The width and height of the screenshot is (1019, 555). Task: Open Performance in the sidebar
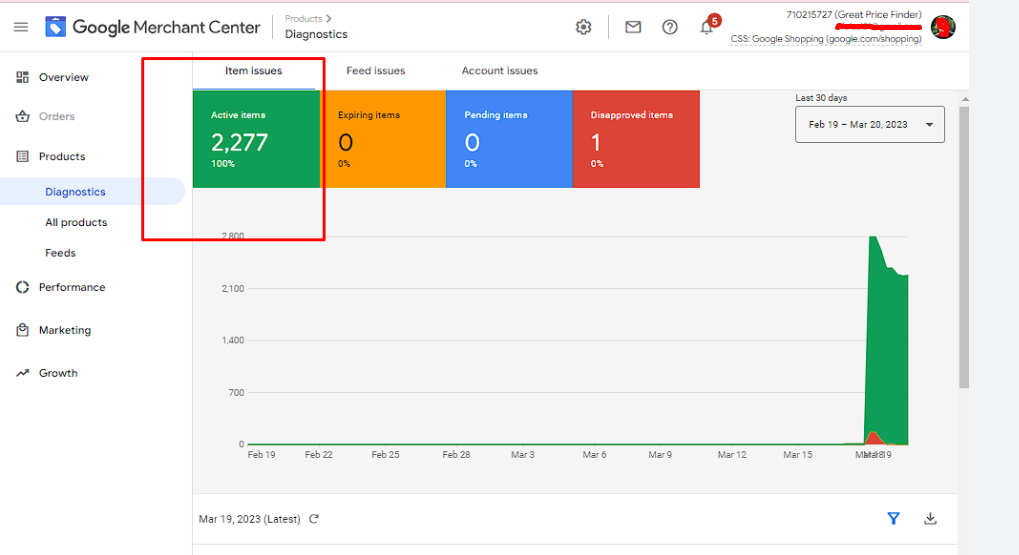[71, 287]
